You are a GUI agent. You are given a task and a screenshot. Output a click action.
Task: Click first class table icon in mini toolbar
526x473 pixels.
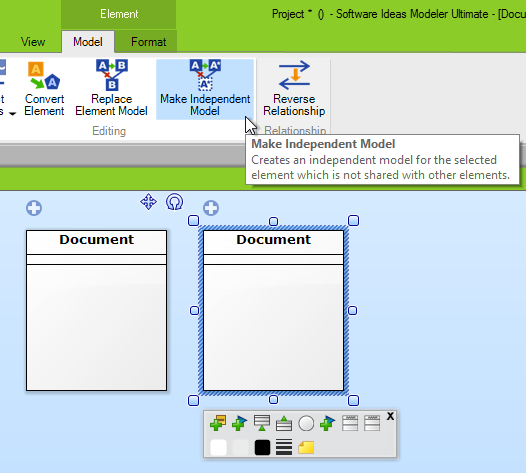click(350, 423)
